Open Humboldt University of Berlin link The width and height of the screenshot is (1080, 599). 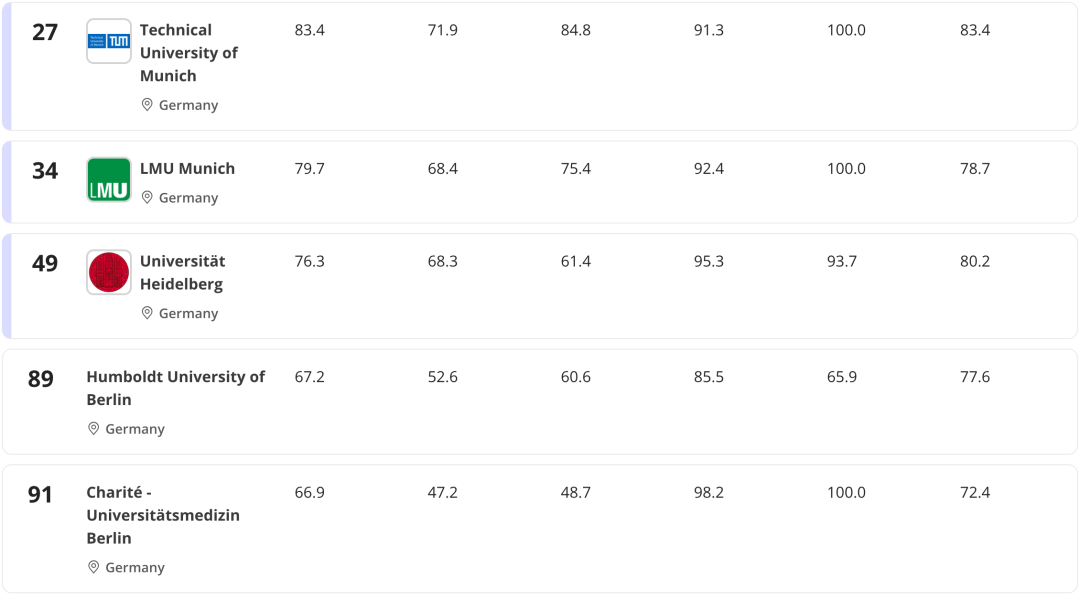pyautogui.click(x=175, y=388)
